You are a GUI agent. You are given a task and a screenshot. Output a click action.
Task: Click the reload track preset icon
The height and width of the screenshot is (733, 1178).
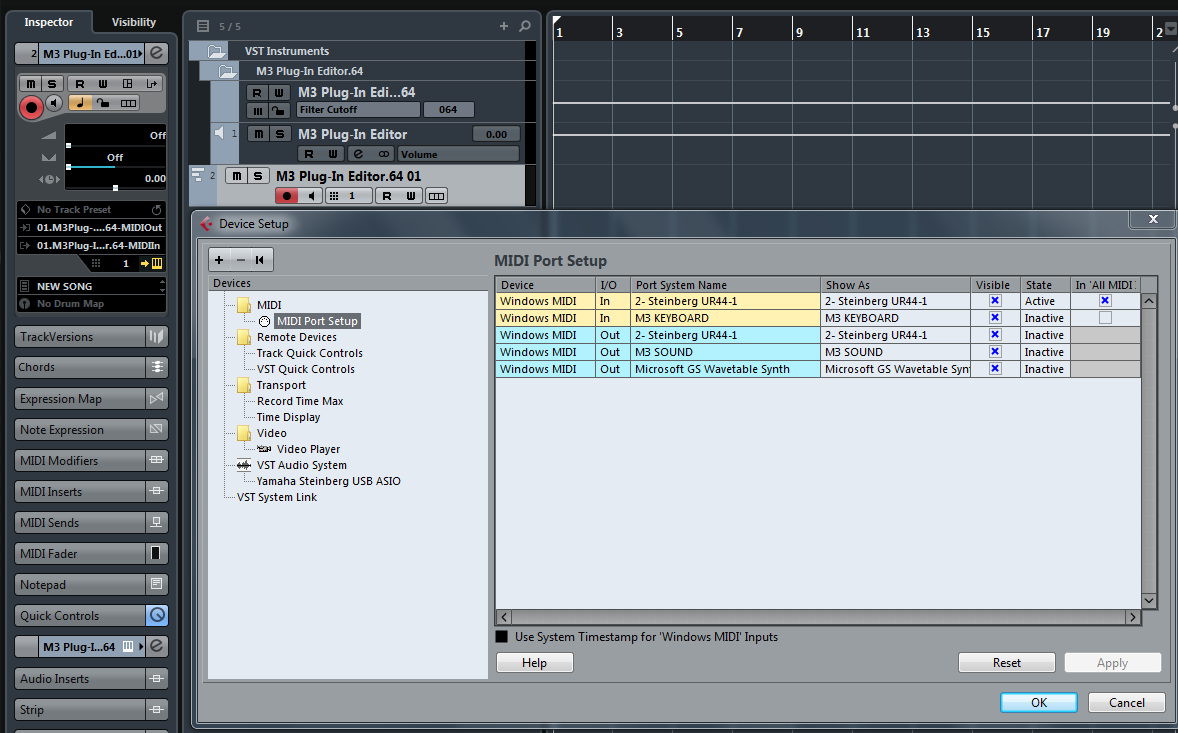click(x=156, y=210)
